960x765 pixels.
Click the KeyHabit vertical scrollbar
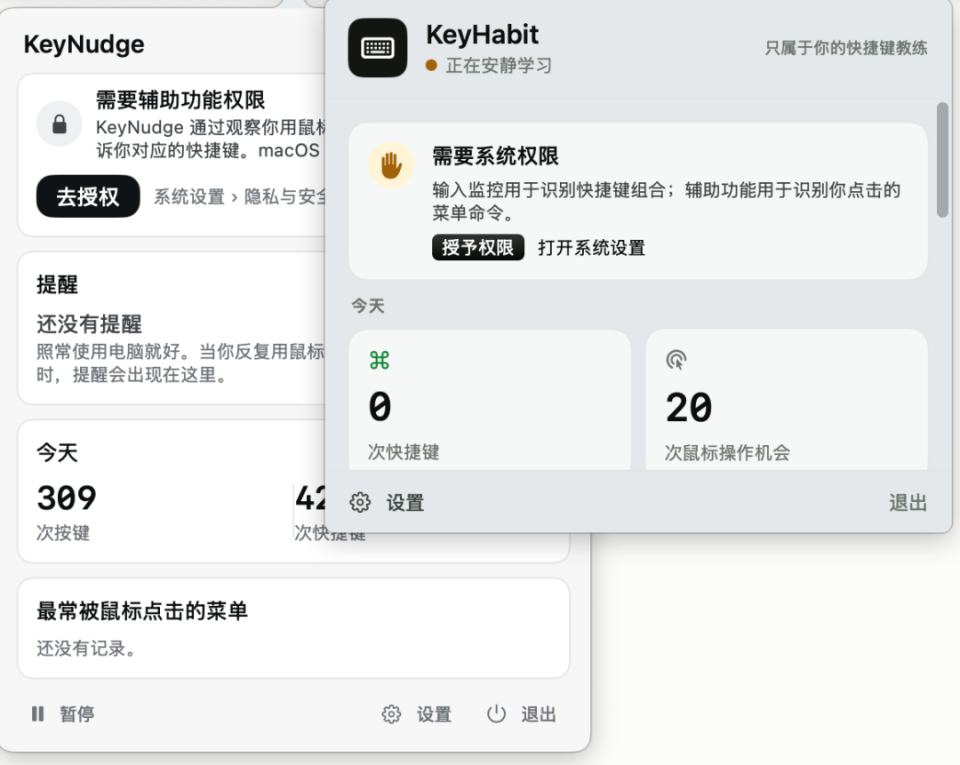pos(943,160)
